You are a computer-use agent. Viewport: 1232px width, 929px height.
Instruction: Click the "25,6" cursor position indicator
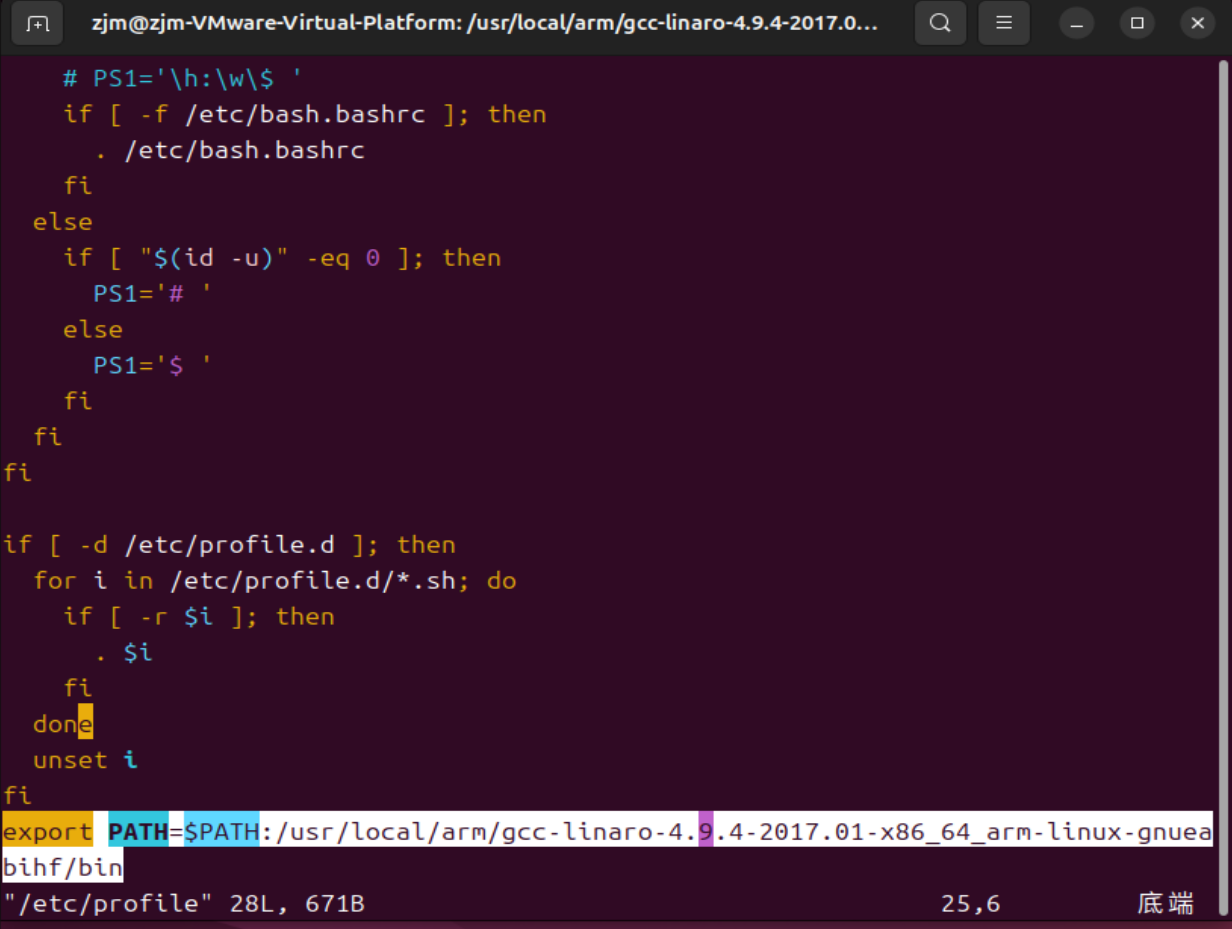969,902
